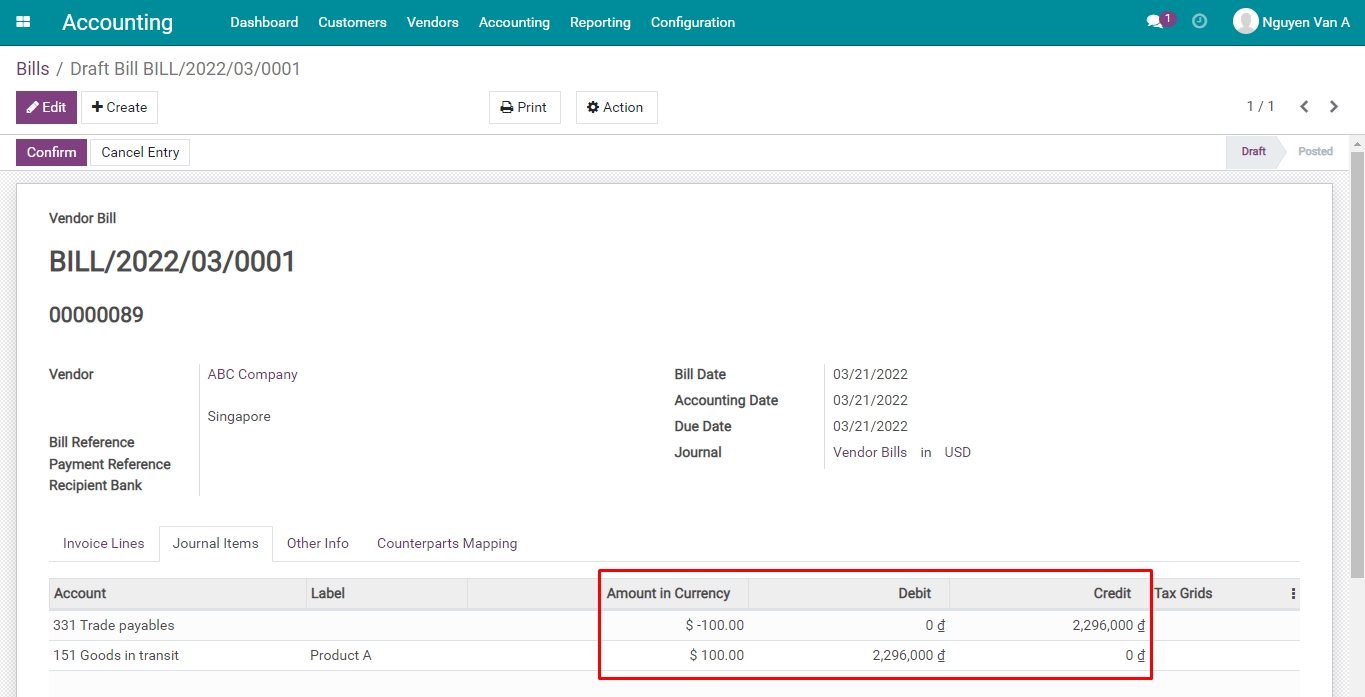Navigate back using the Bills breadcrumb
Screen dimensions: 1365x697
click(32, 68)
